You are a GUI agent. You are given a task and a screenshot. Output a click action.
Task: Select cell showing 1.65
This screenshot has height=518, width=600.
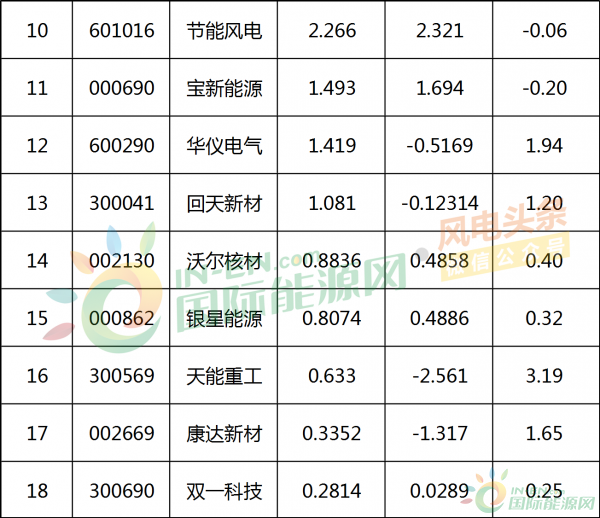point(546,433)
